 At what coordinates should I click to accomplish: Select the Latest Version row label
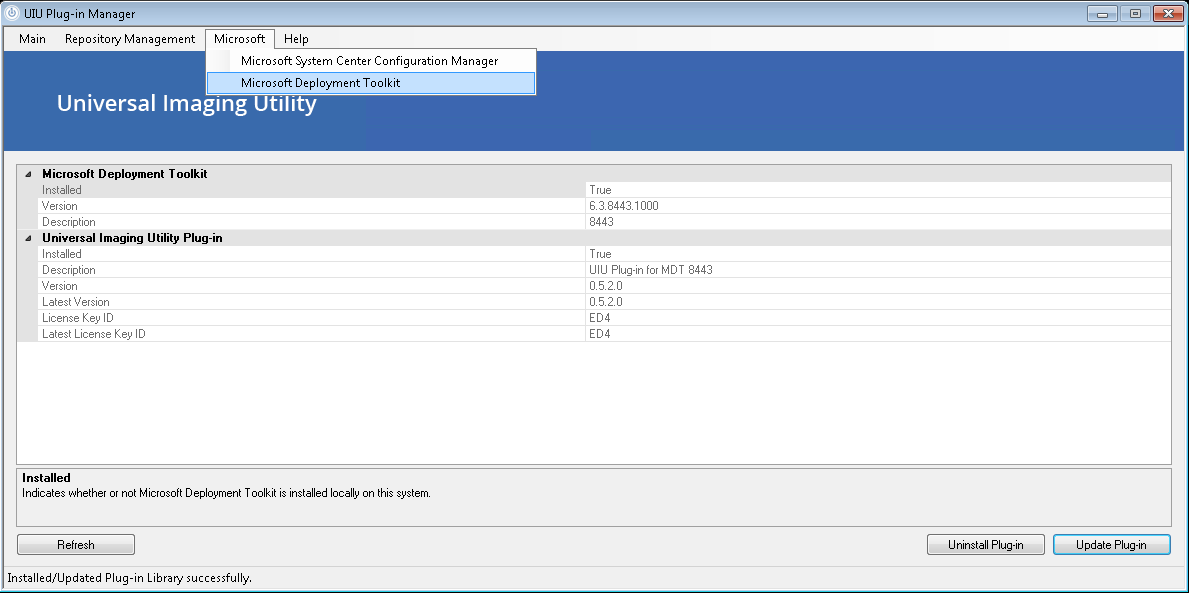76,302
